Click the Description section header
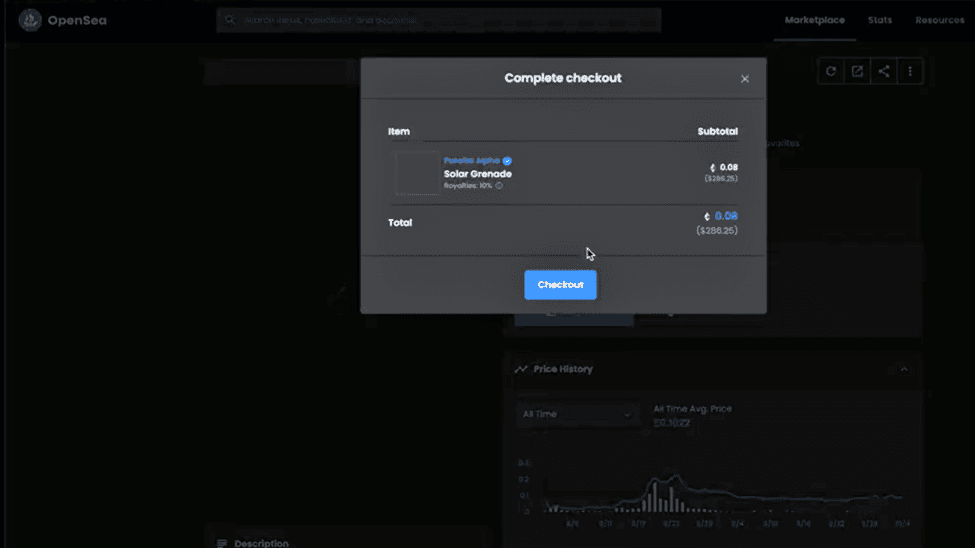 (x=261, y=543)
